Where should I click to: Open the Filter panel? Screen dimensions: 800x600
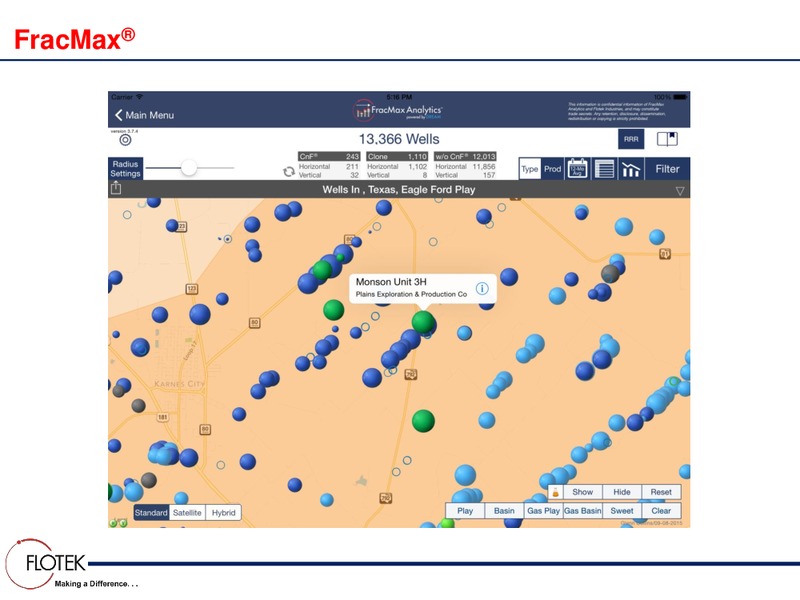[x=667, y=169]
